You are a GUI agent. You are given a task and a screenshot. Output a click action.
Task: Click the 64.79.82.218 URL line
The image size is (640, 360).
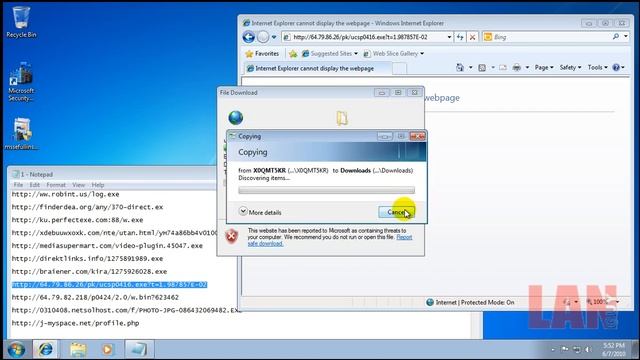pyautogui.click(x=95, y=297)
